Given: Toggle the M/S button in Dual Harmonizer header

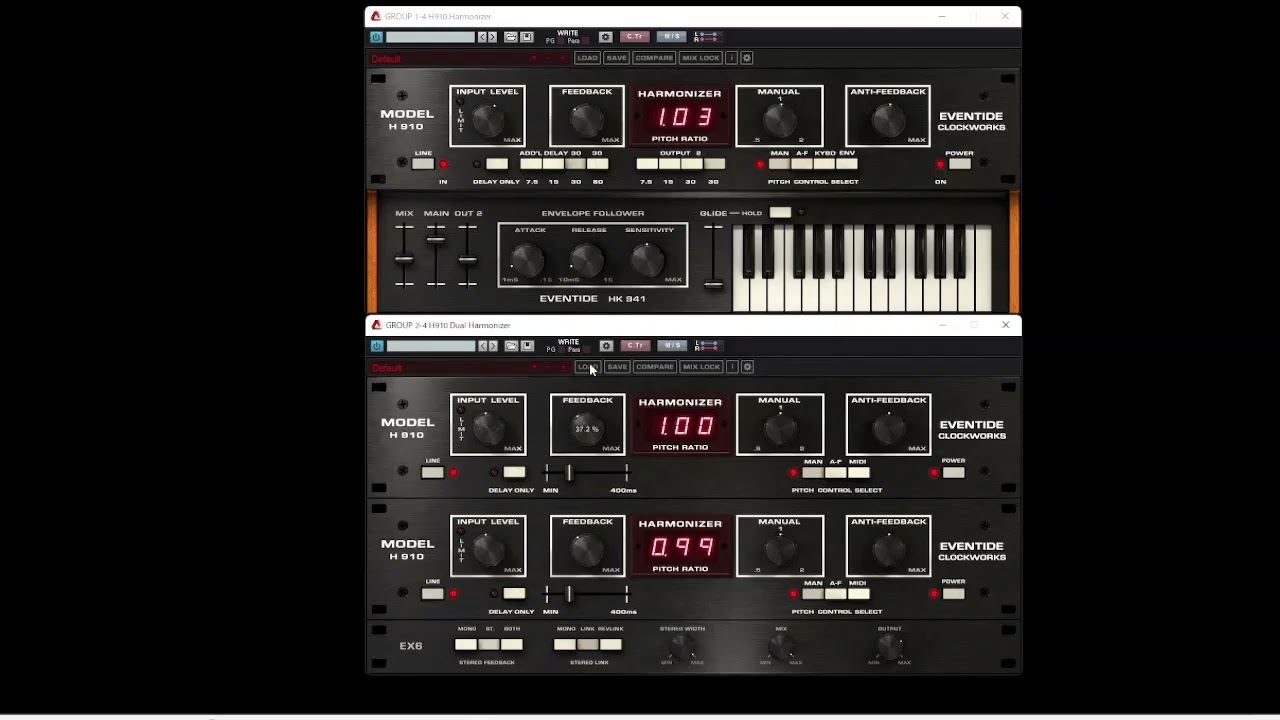Looking at the screenshot, I should (671, 346).
